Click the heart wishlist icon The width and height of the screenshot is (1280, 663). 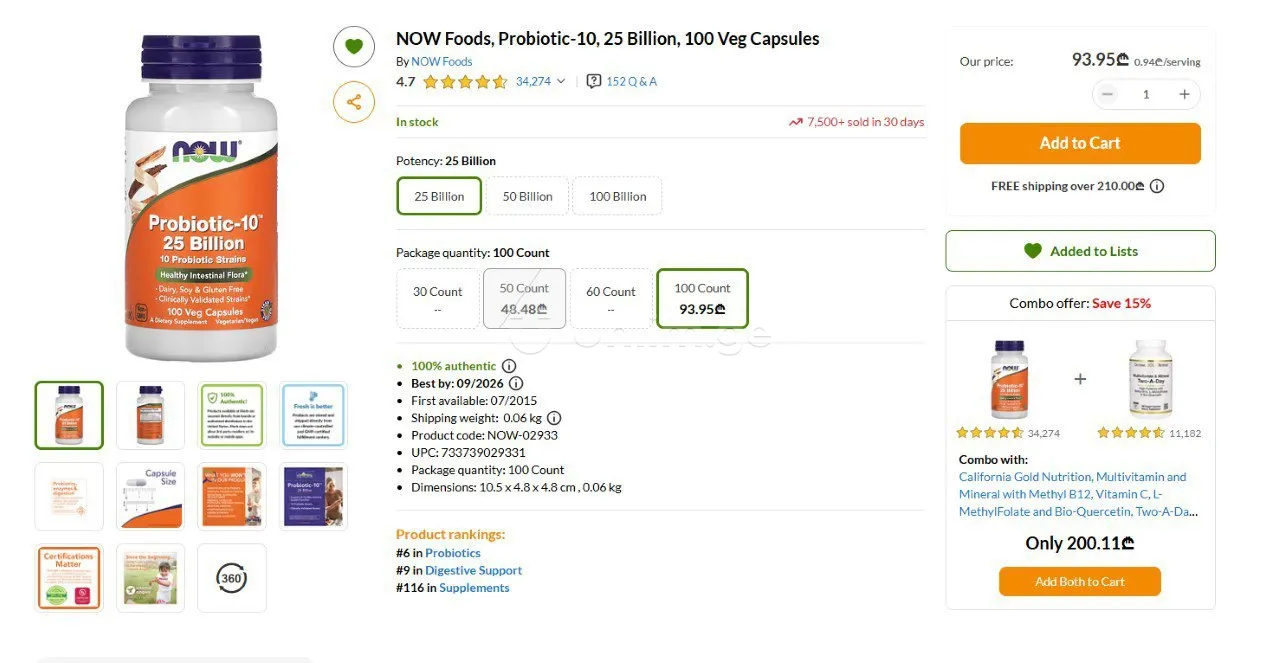(x=353, y=46)
